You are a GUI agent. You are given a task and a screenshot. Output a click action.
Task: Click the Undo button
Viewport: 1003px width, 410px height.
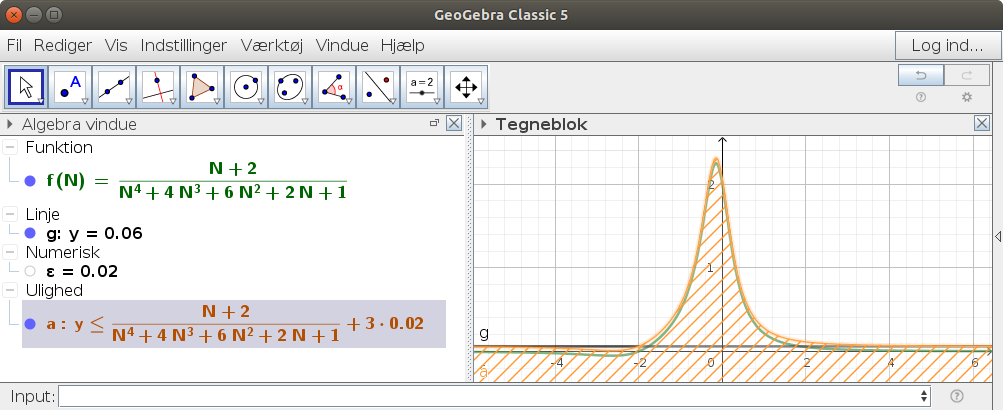tap(920, 75)
